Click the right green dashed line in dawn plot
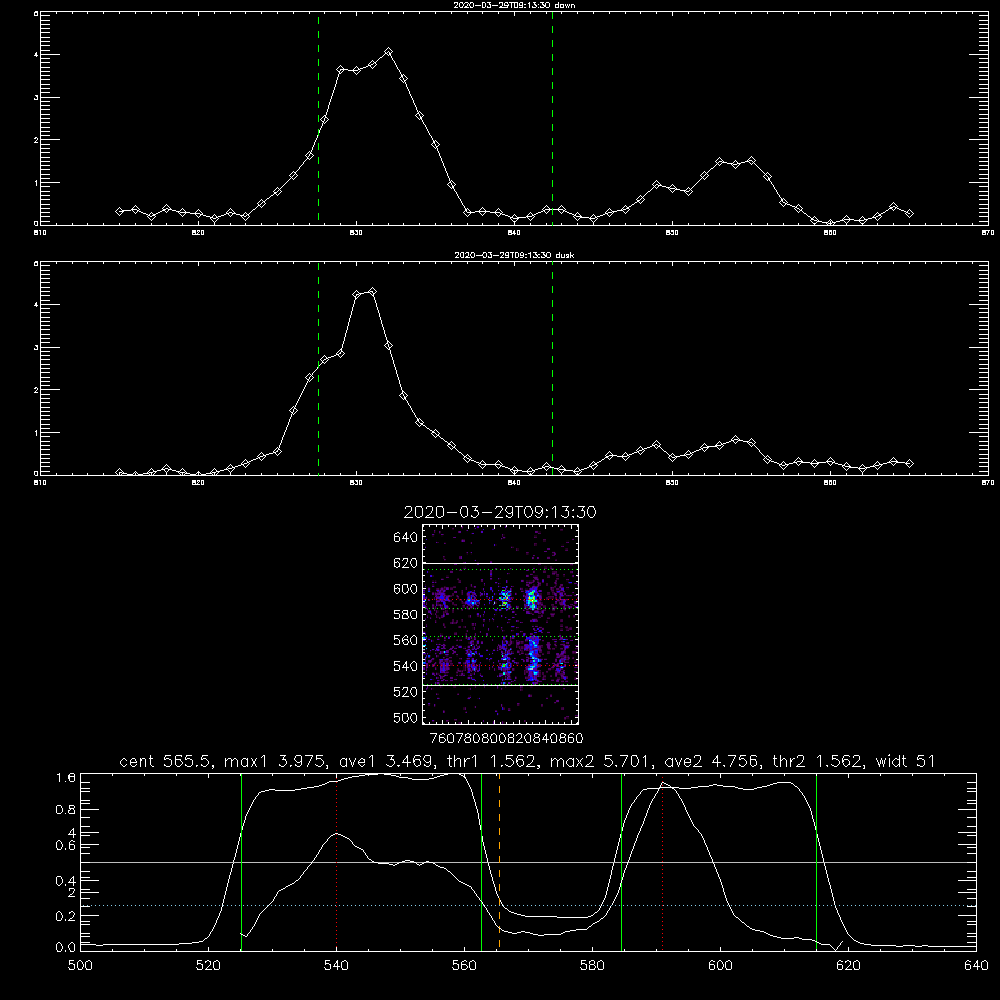The height and width of the screenshot is (1000, 1000). point(552,118)
